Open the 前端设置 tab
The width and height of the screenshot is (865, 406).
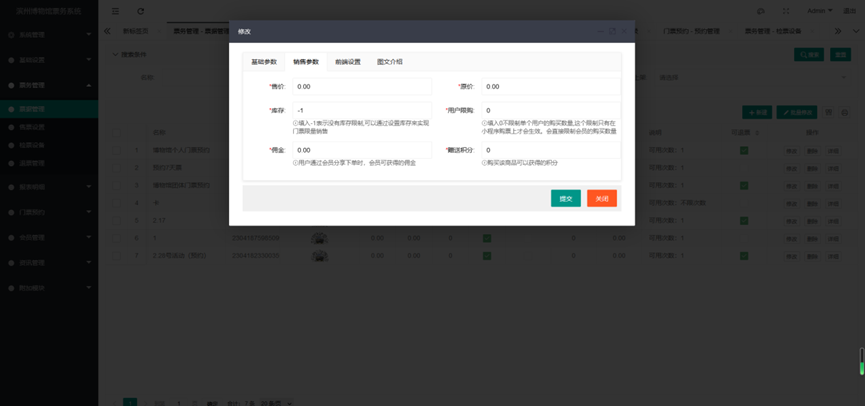(348, 62)
